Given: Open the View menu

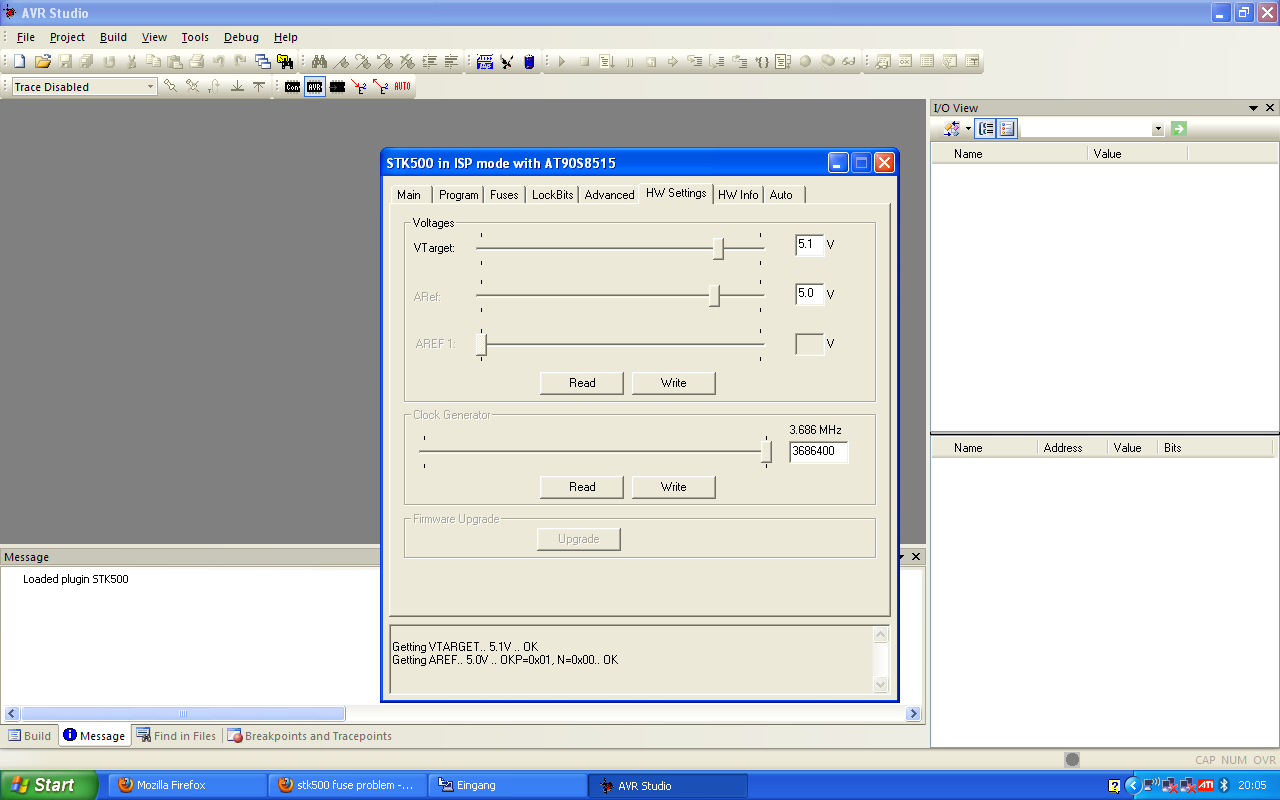Looking at the screenshot, I should pos(154,37).
